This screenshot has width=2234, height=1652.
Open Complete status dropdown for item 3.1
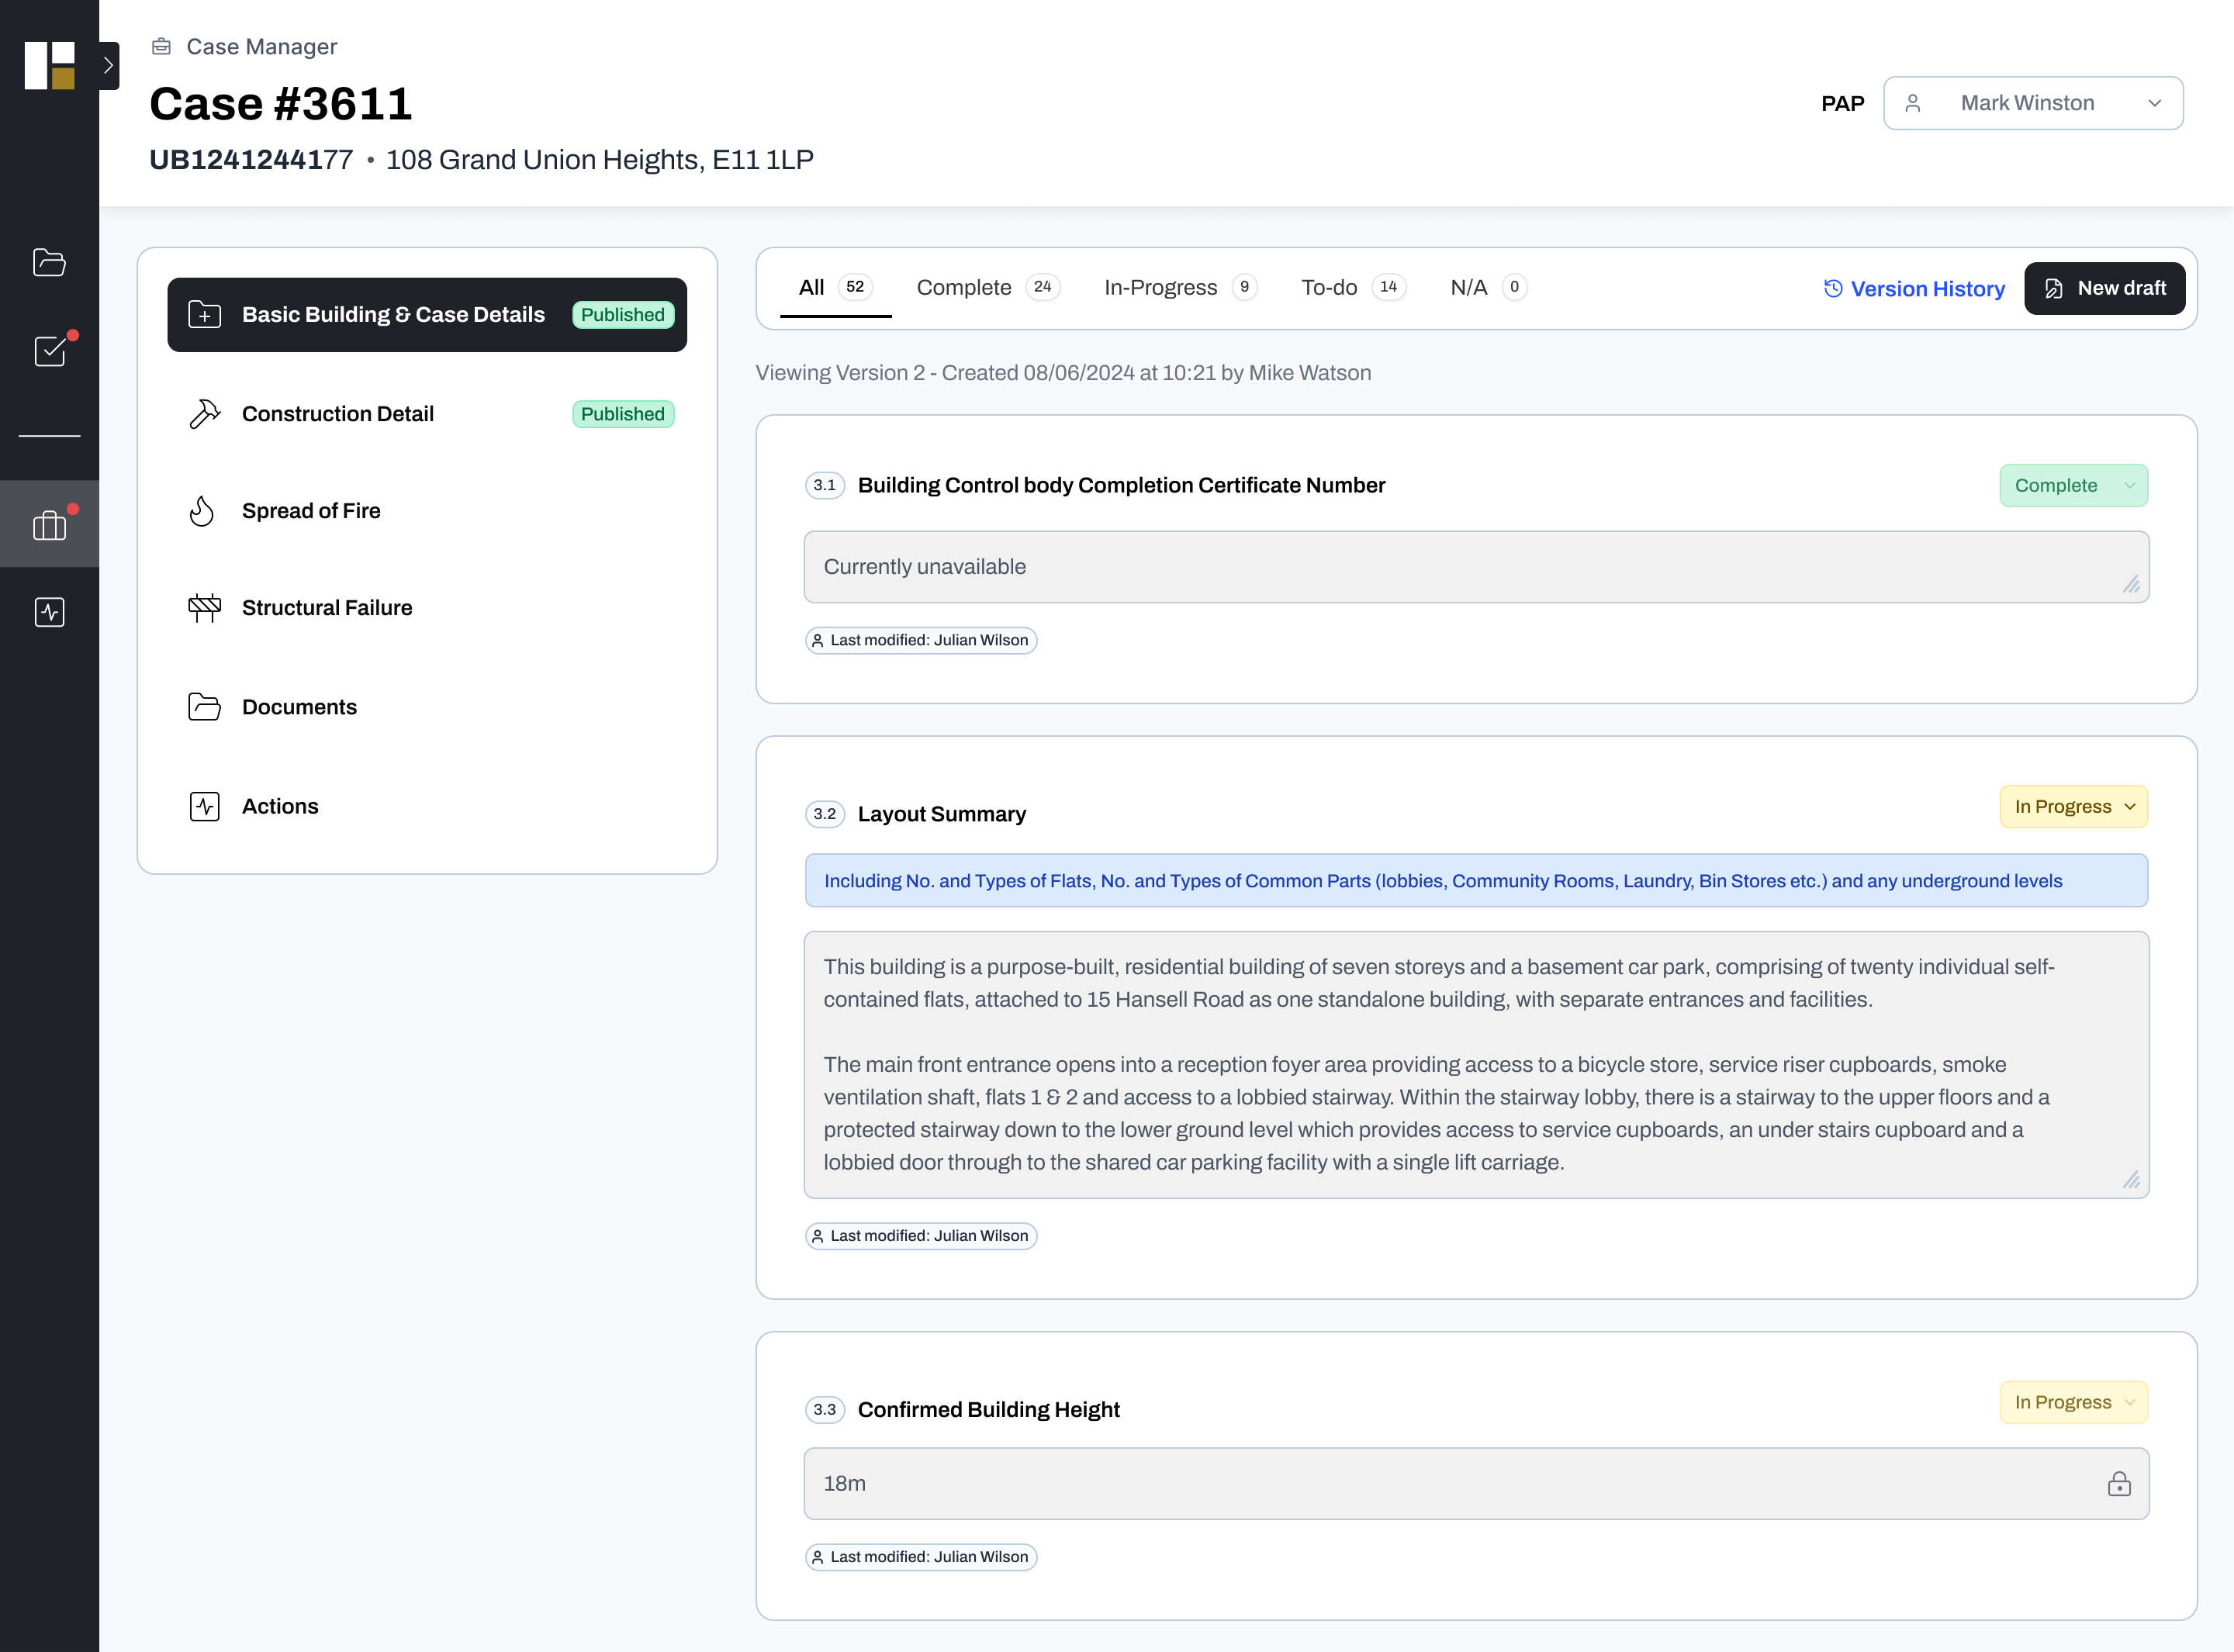point(2073,485)
